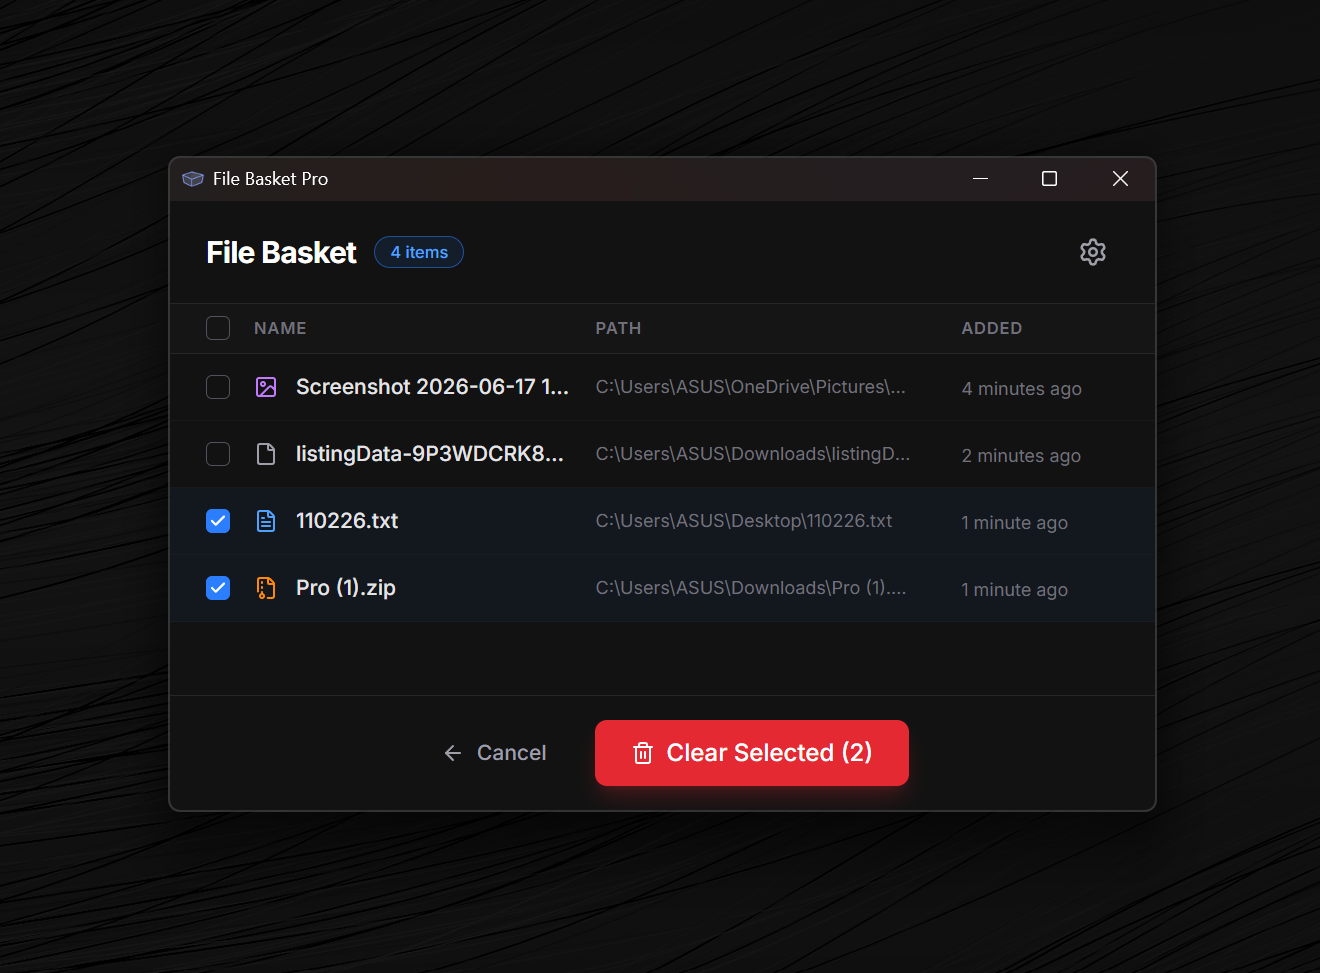Click the text document icon beside 110226.txt
This screenshot has width=1320, height=973.
click(266, 521)
